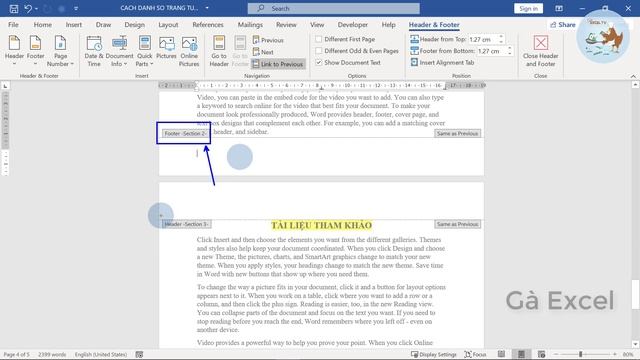640x360 pixels.
Task: Uncheck Show Document Text
Action: pyautogui.click(x=318, y=62)
